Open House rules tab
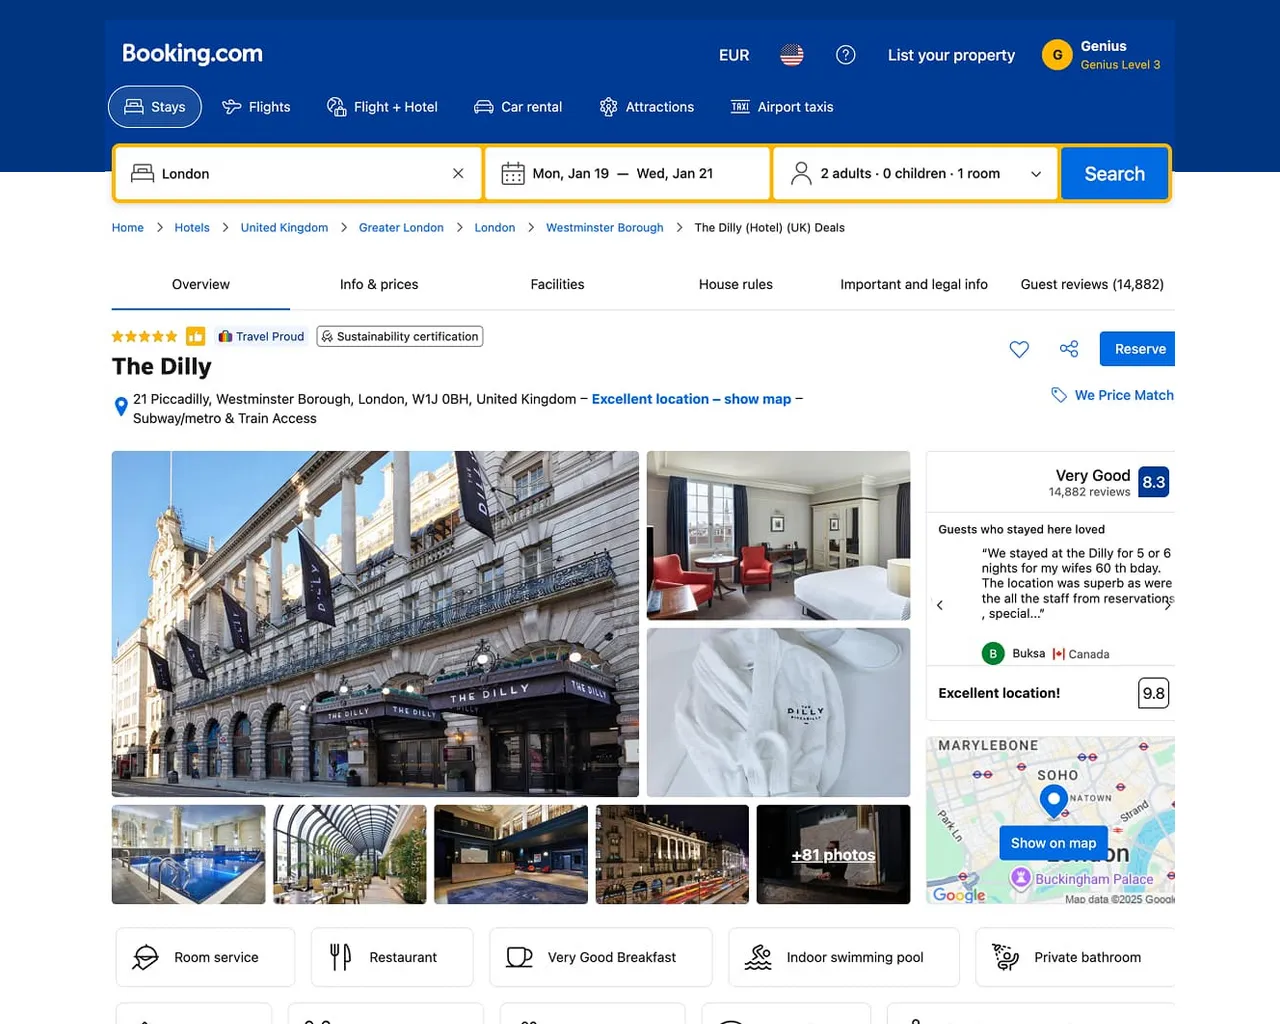This screenshot has width=1280, height=1024. (736, 284)
